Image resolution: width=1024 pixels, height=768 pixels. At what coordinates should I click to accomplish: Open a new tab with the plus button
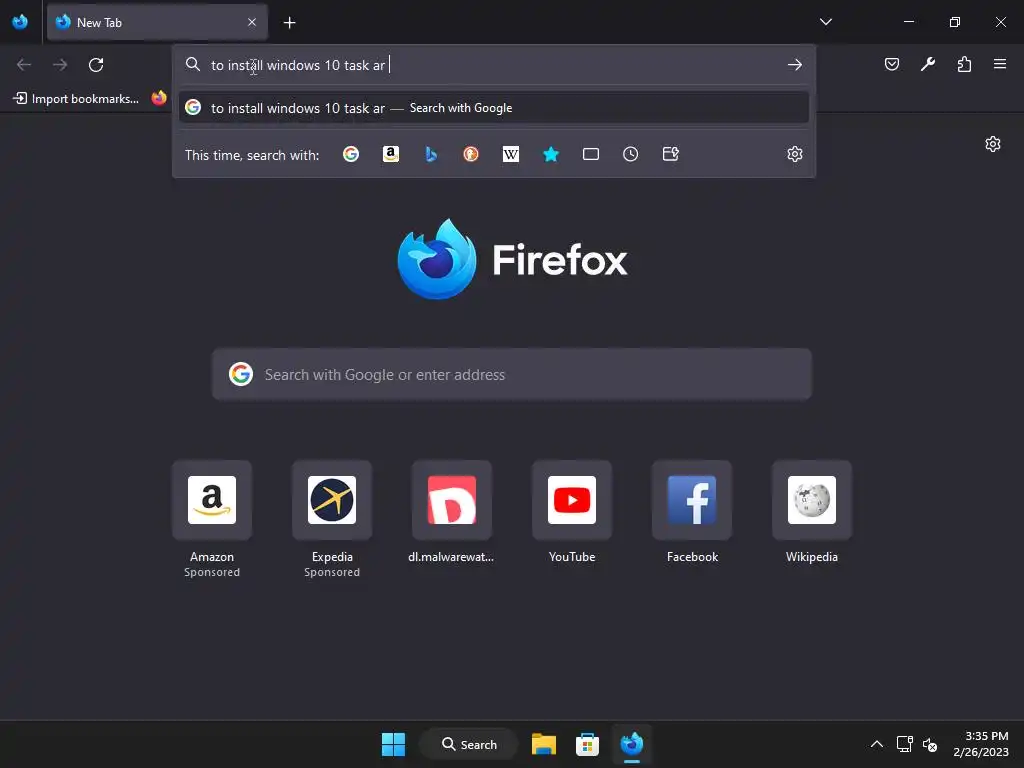point(289,23)
